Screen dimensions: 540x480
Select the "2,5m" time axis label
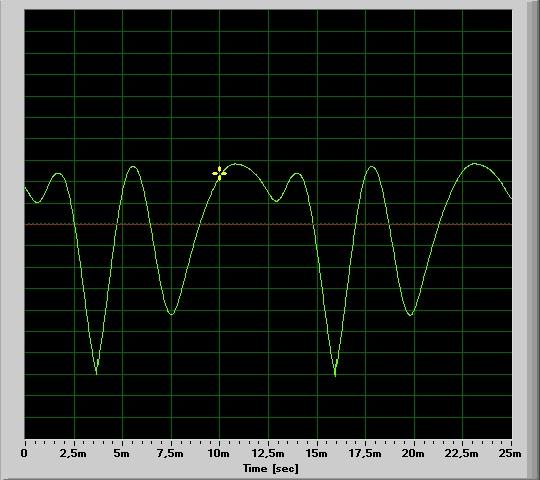click(x=73, y=453)
